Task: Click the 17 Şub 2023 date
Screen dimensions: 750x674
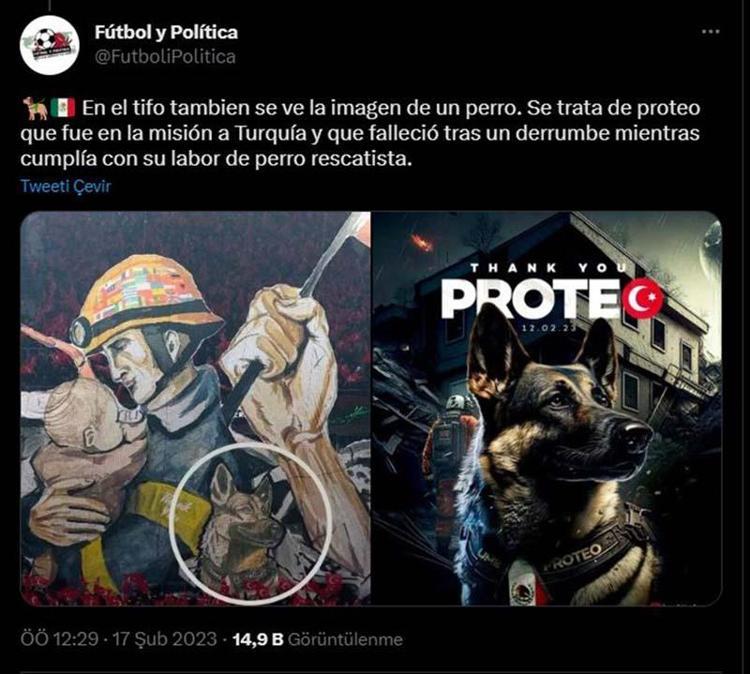Action: coord(164,639)
